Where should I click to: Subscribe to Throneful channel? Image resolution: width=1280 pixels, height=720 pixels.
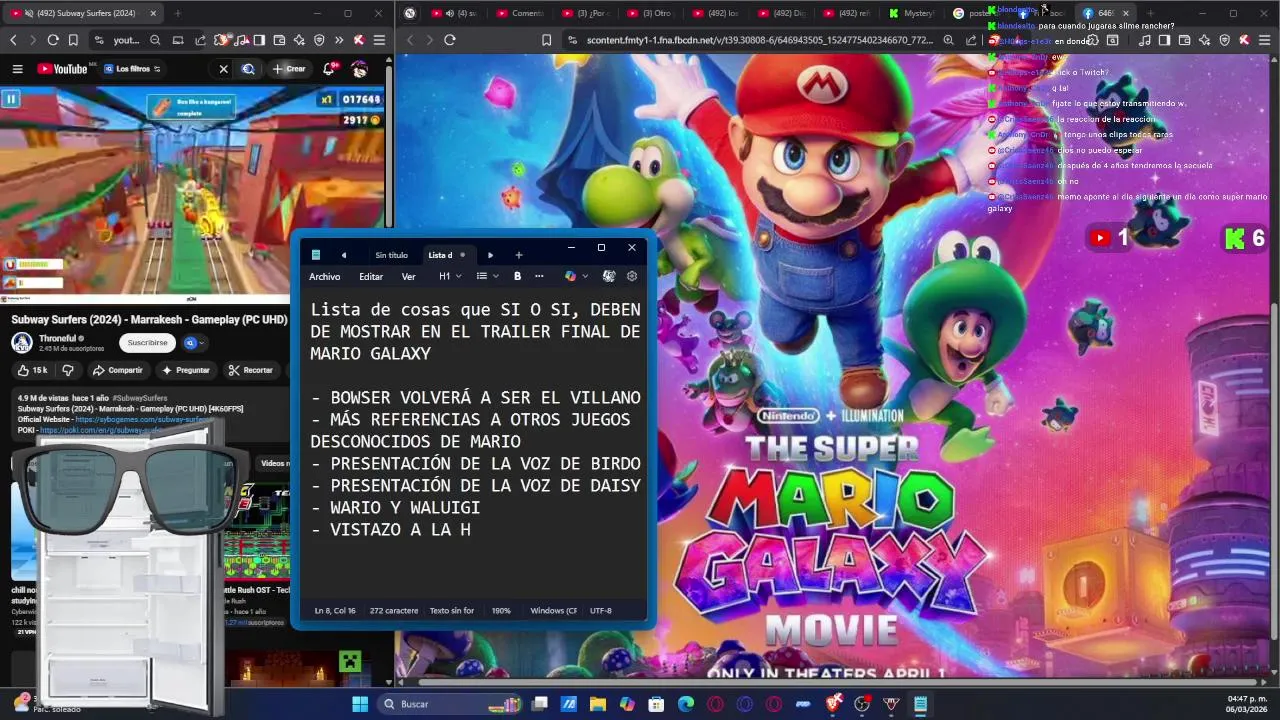tap(147, 342)
